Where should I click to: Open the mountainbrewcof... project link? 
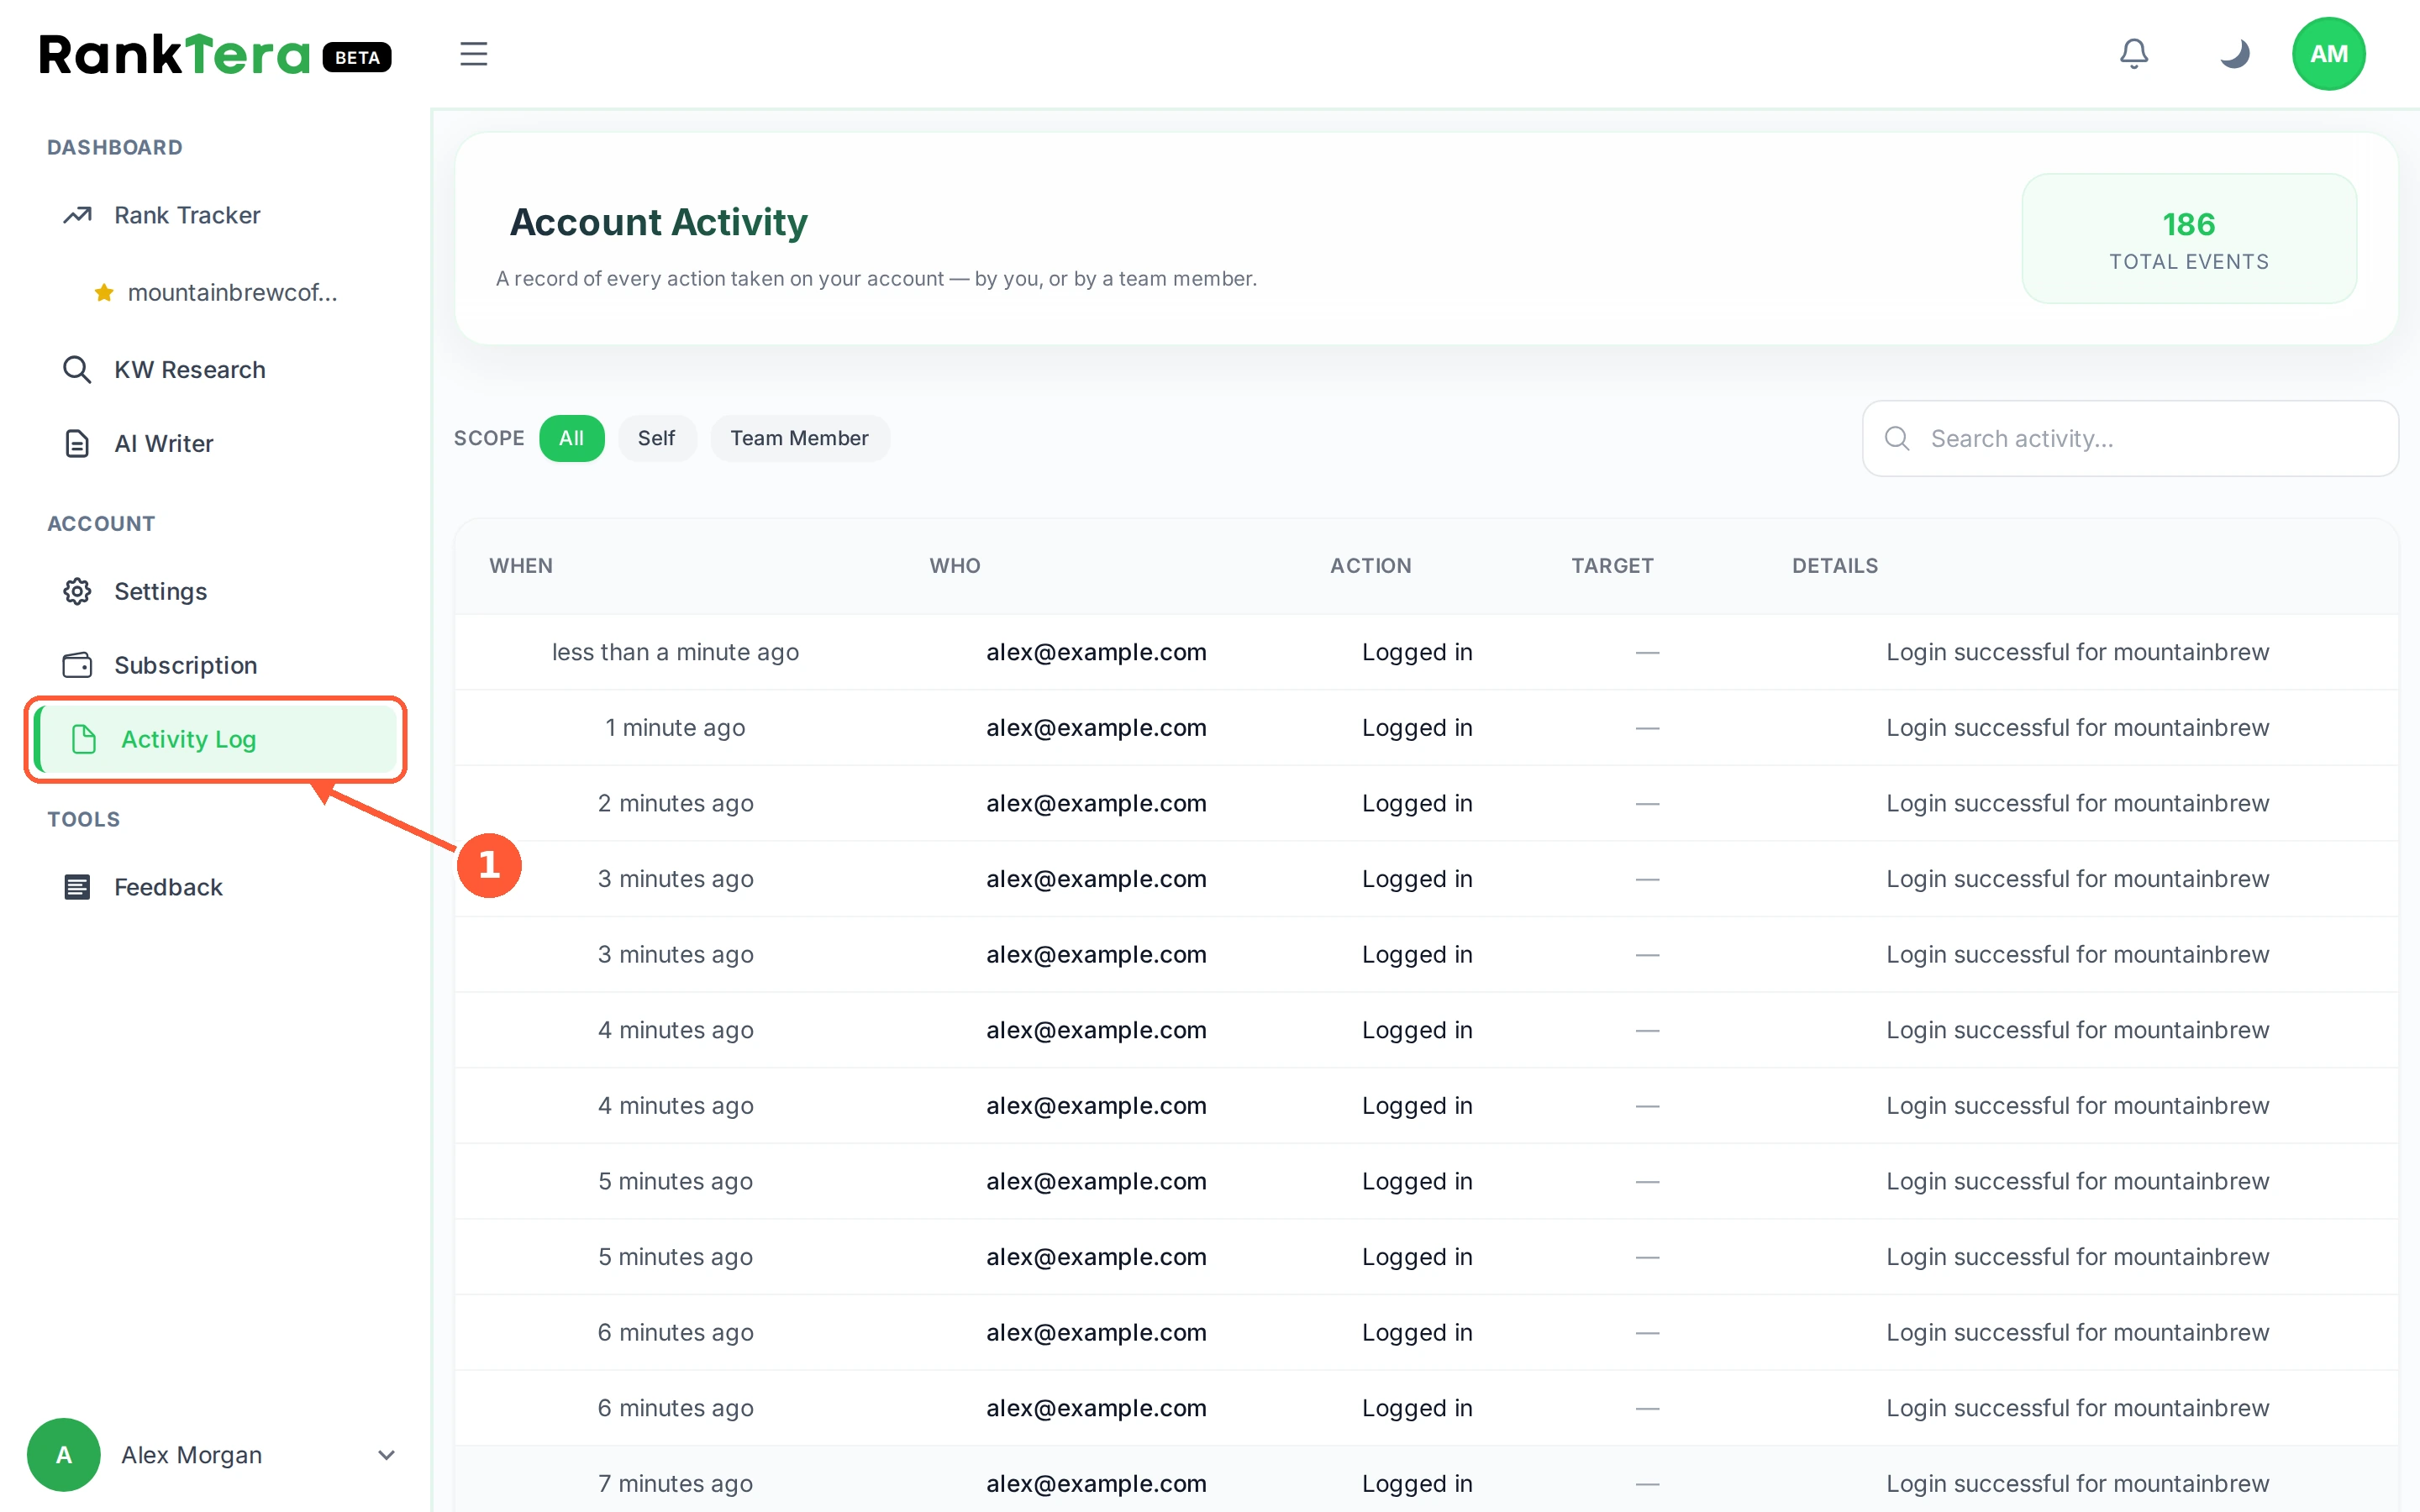coord(232,292)
